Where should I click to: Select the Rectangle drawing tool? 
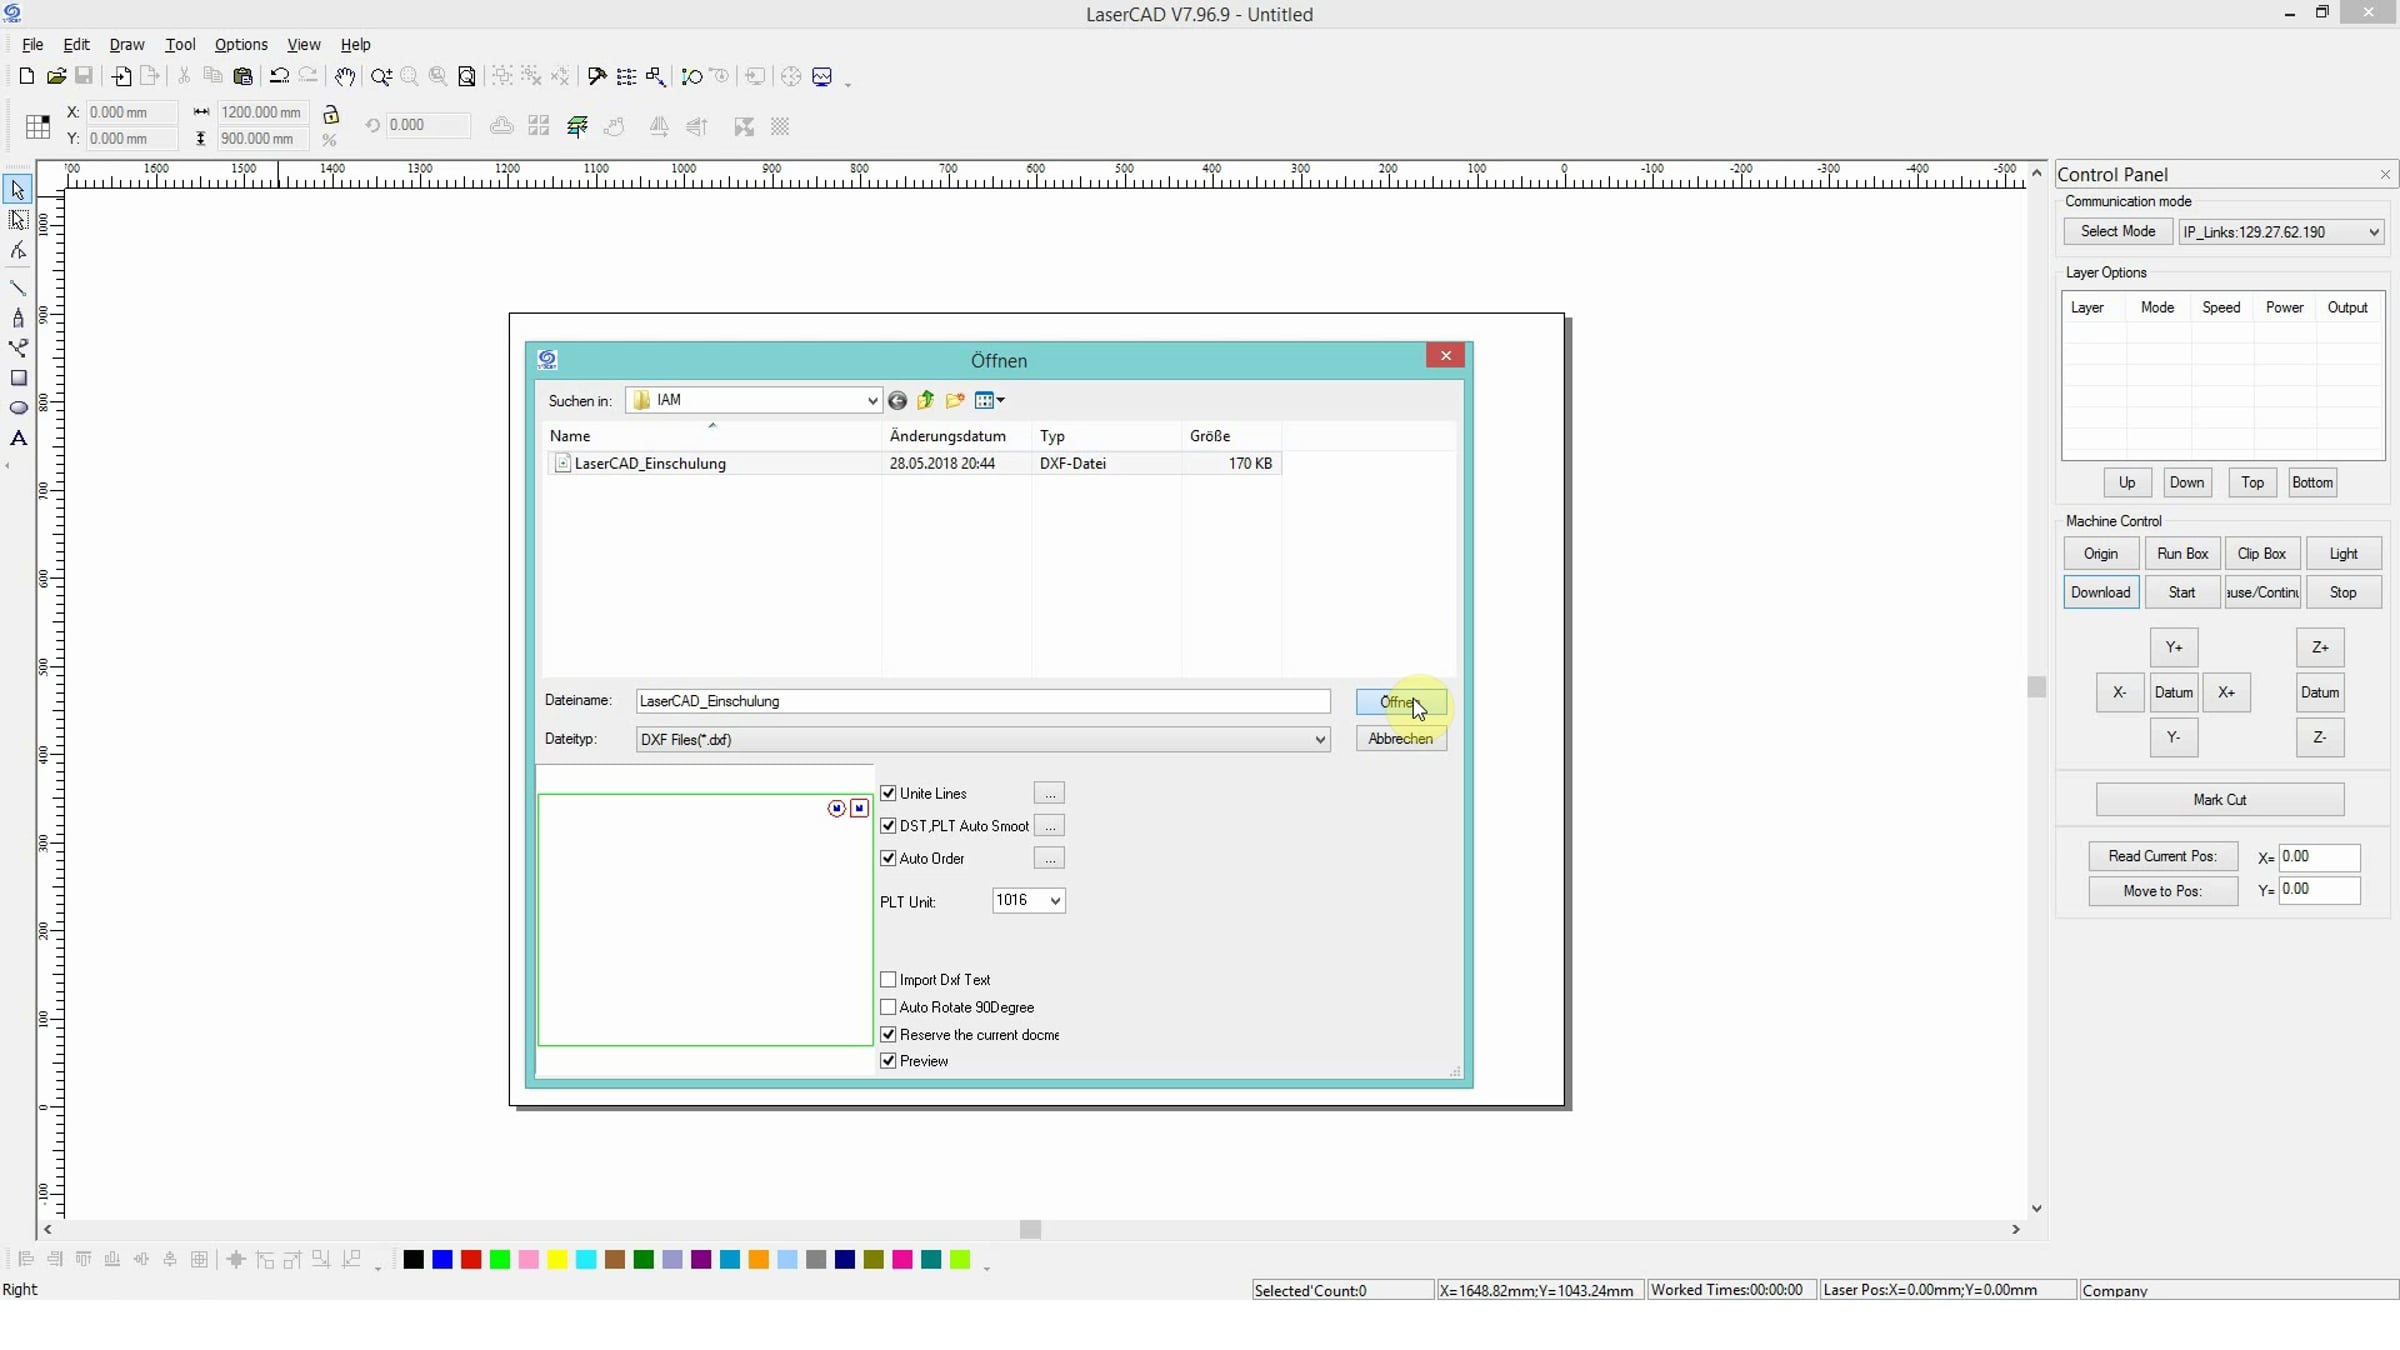click(18, 378)
